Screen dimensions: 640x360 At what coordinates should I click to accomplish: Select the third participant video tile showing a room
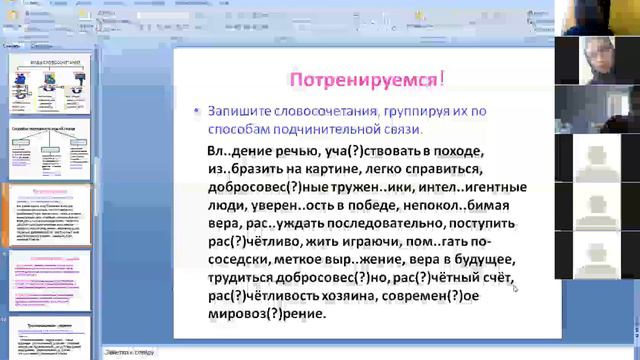[597, 109]
